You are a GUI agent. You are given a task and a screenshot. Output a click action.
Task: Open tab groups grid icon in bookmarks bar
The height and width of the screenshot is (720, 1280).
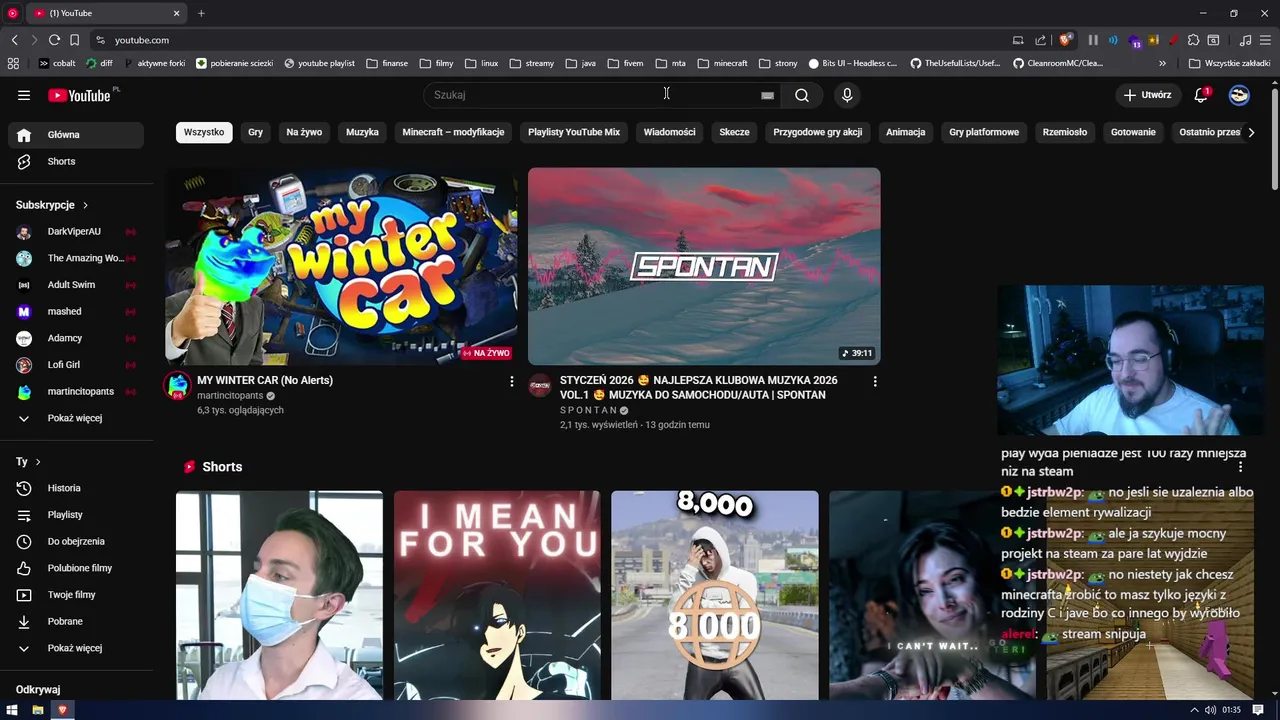pyautogui.click(x=13, y=63)
